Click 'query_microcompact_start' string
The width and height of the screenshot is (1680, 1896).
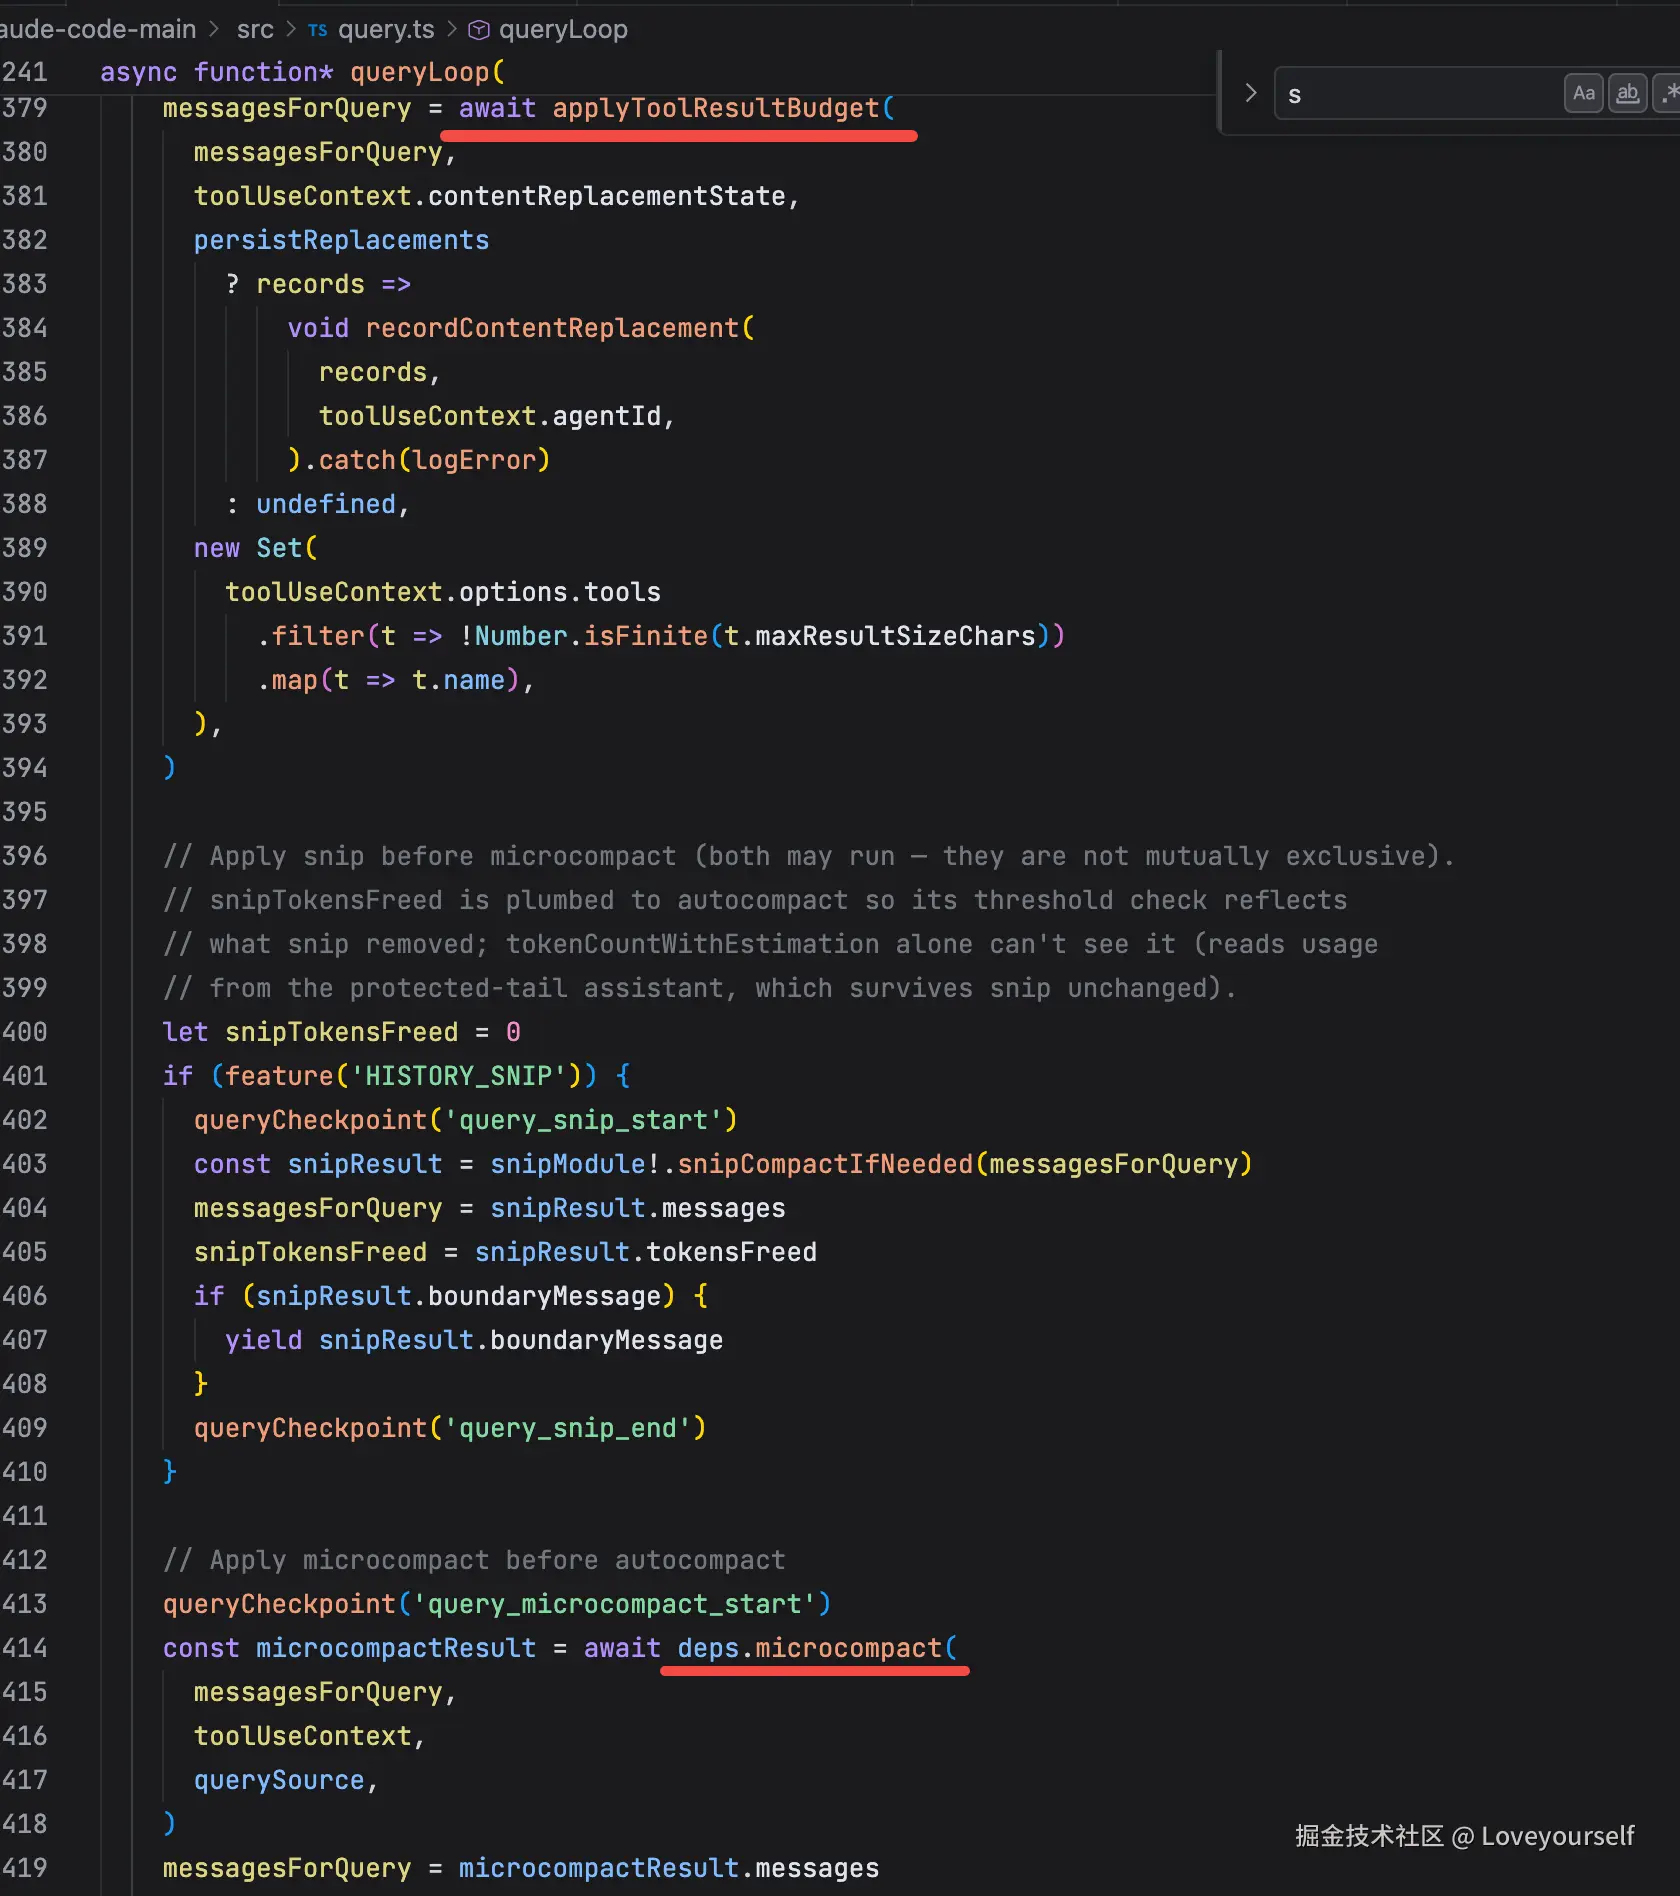pyautogui.click(x=614, y=1604)
